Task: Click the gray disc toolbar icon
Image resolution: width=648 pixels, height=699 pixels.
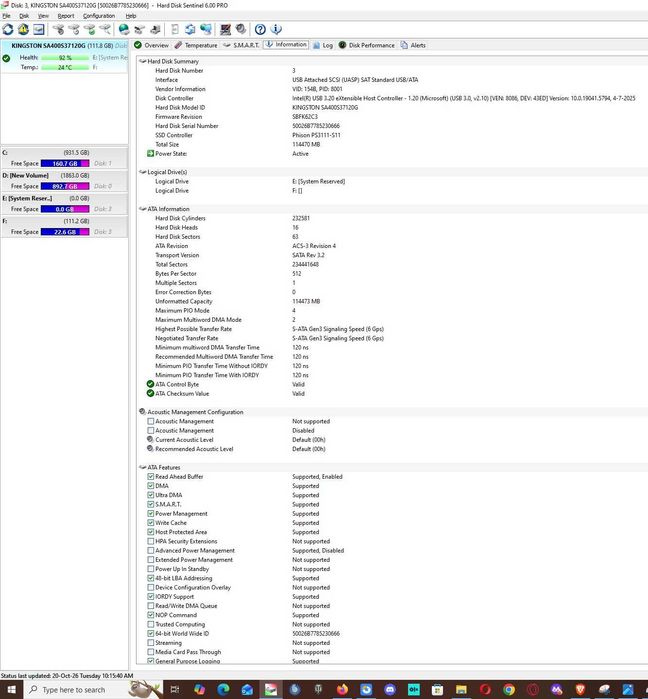Action: point(241,29)
